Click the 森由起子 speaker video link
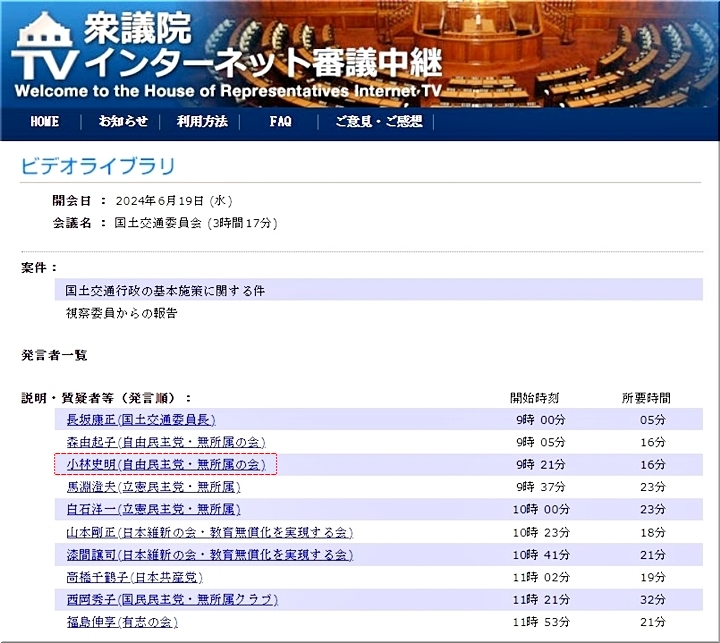This screenshot has height=643, width=720. 165,442
